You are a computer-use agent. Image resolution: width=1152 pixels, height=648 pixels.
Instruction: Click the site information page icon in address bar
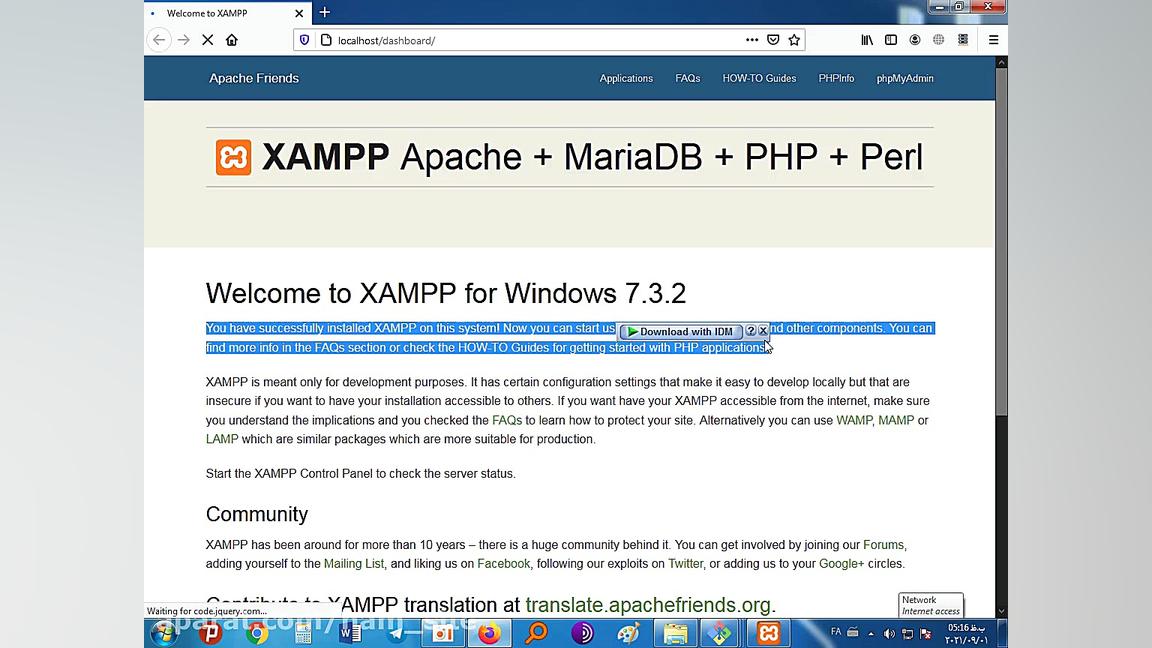(x=326, y=40)
